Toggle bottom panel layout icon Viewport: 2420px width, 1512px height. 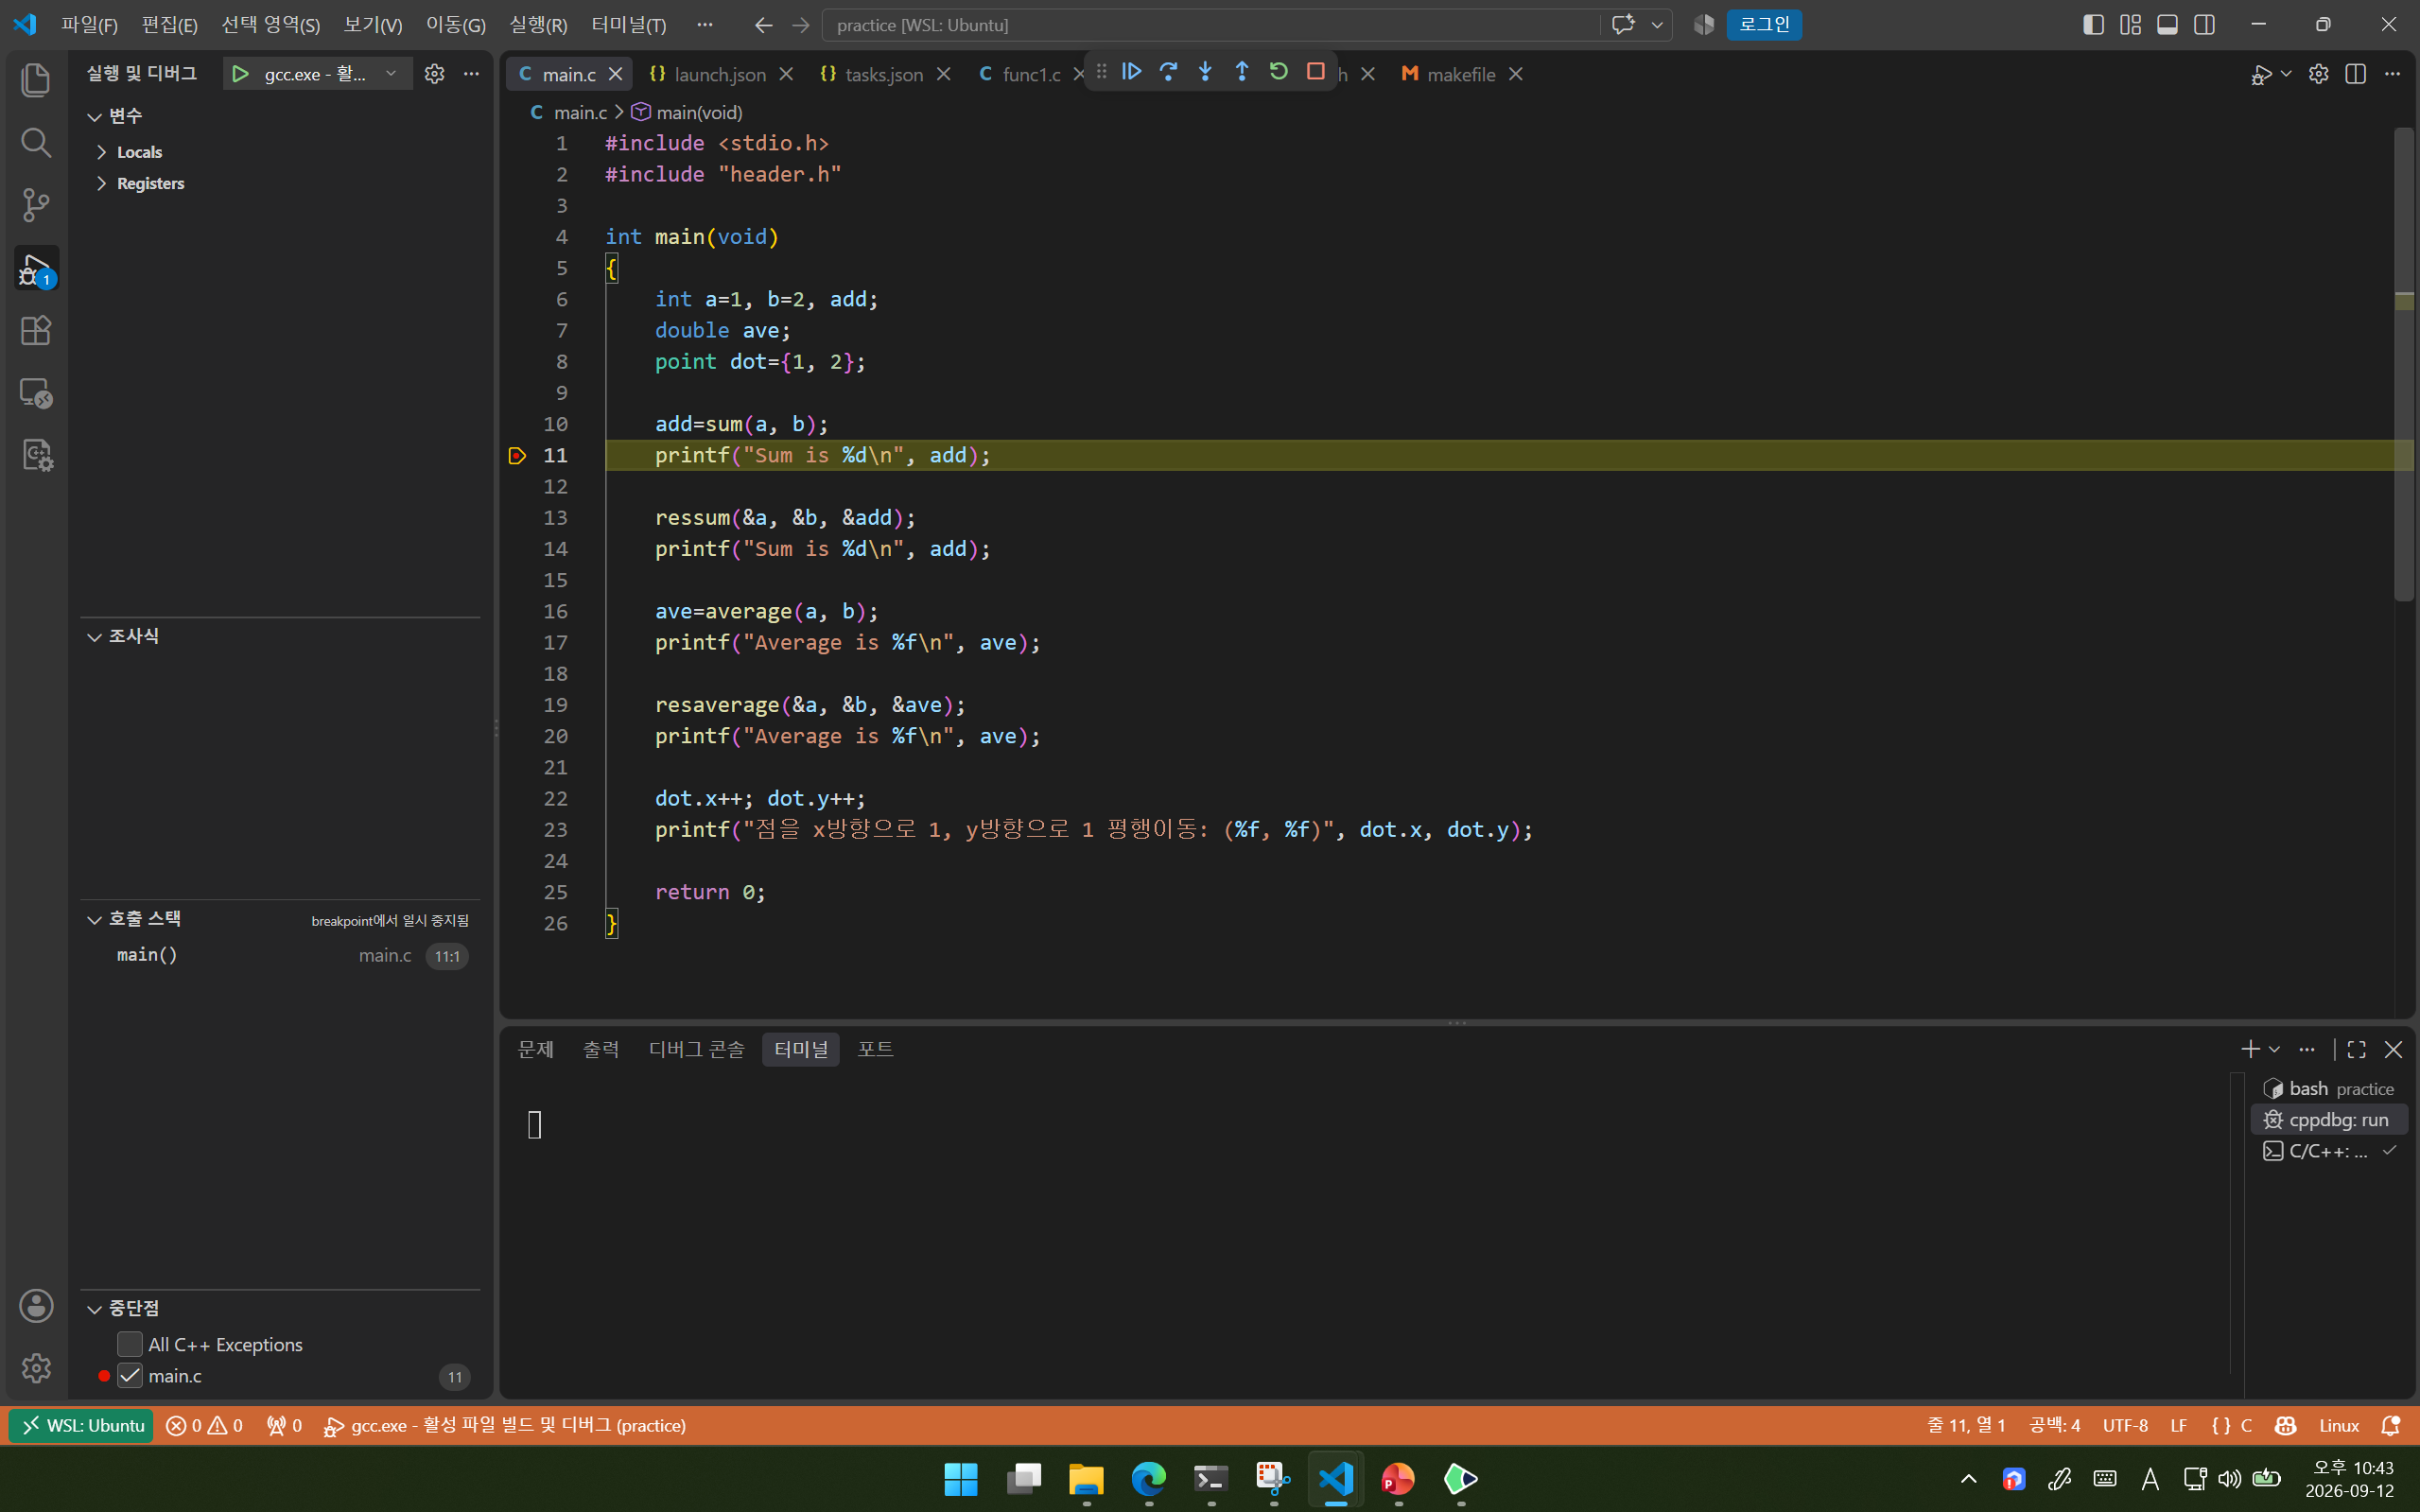(x=2167, y=25)
